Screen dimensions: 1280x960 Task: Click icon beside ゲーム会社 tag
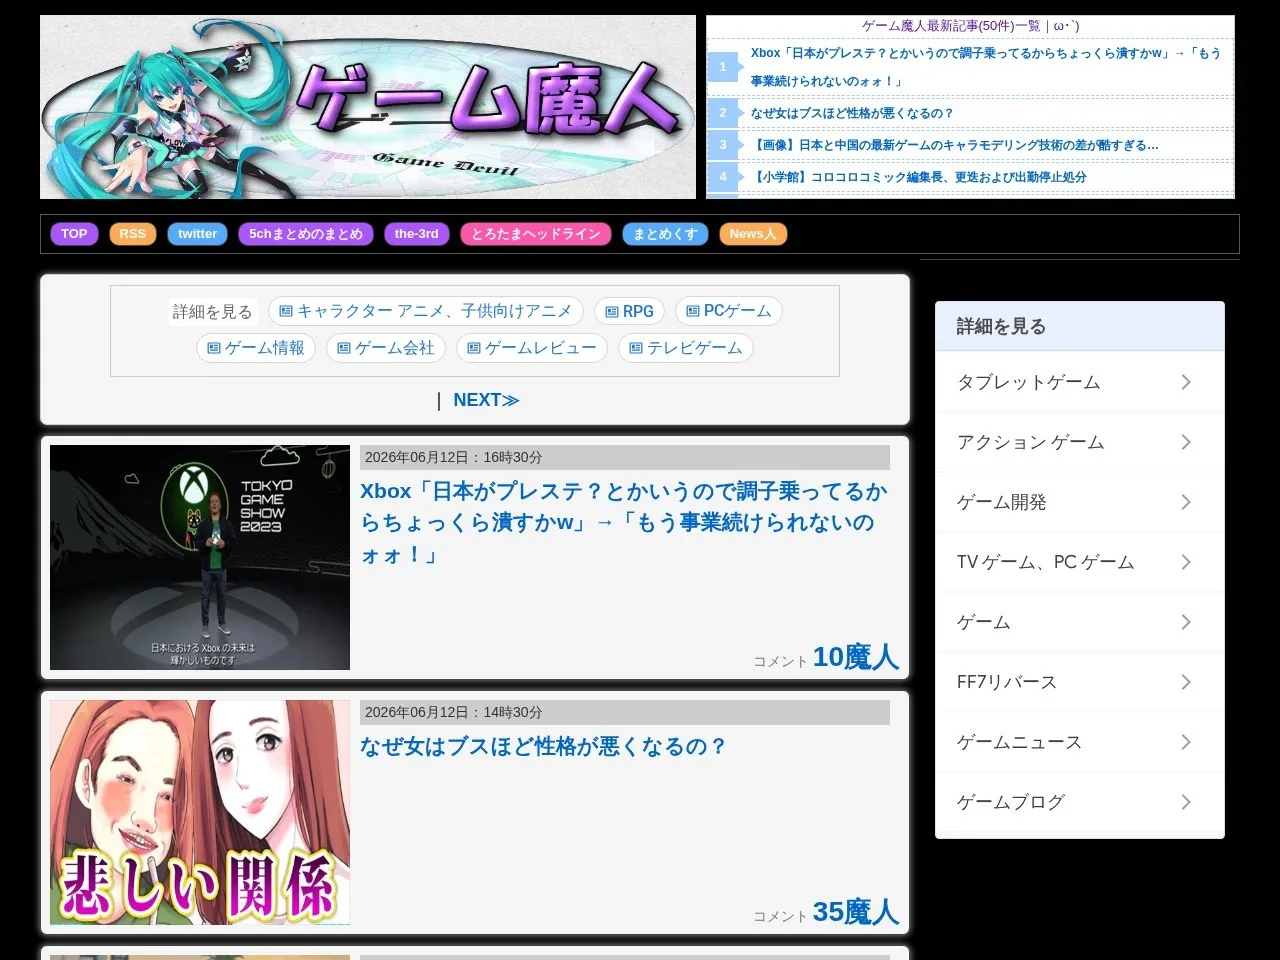click(x=344, y=348)
